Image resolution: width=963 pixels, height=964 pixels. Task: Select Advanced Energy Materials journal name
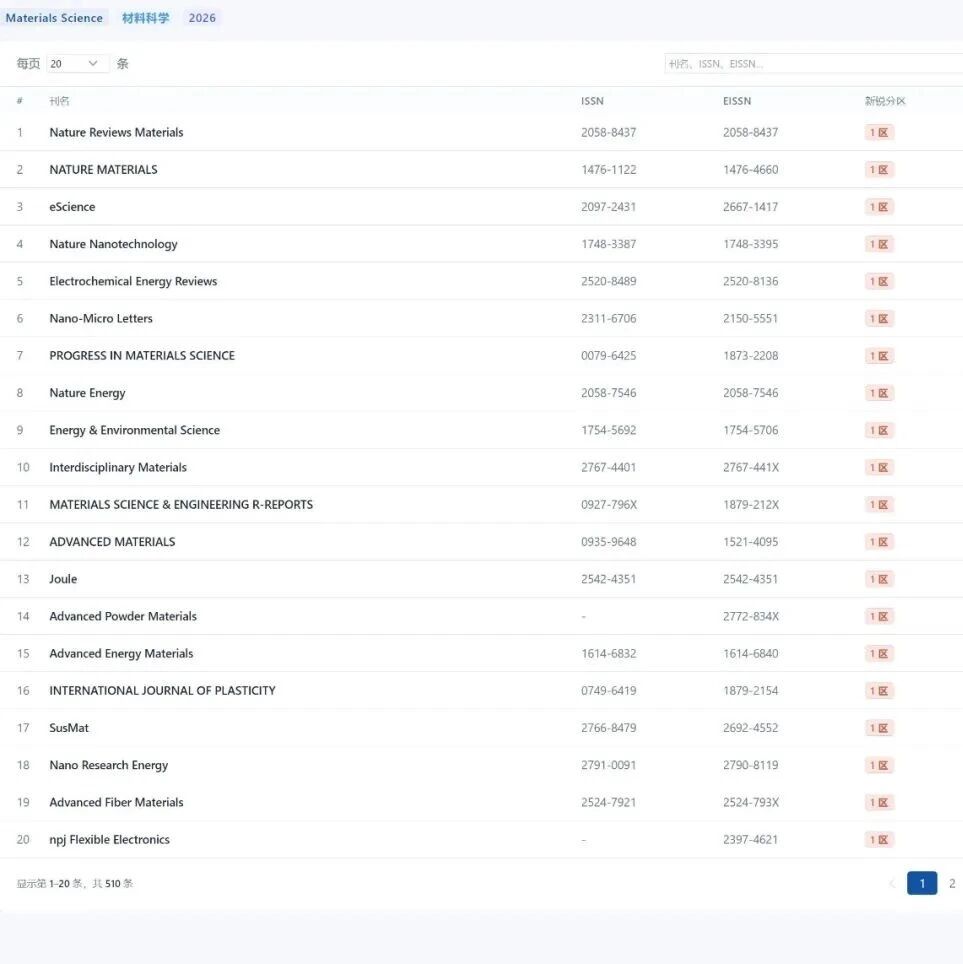pos(121,653)
